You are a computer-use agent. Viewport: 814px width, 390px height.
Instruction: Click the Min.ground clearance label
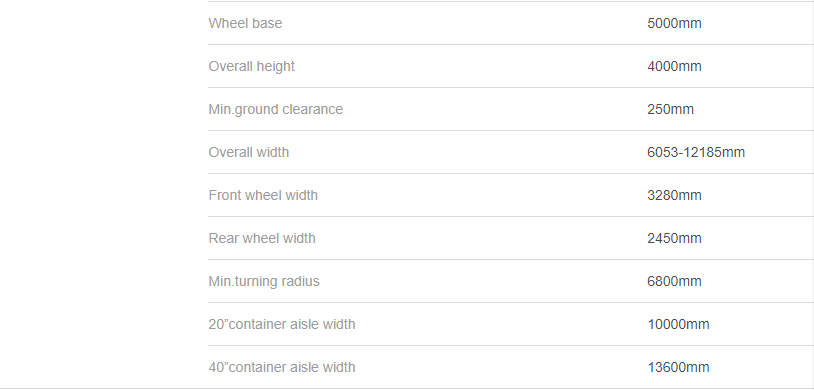tap(276, 110)
